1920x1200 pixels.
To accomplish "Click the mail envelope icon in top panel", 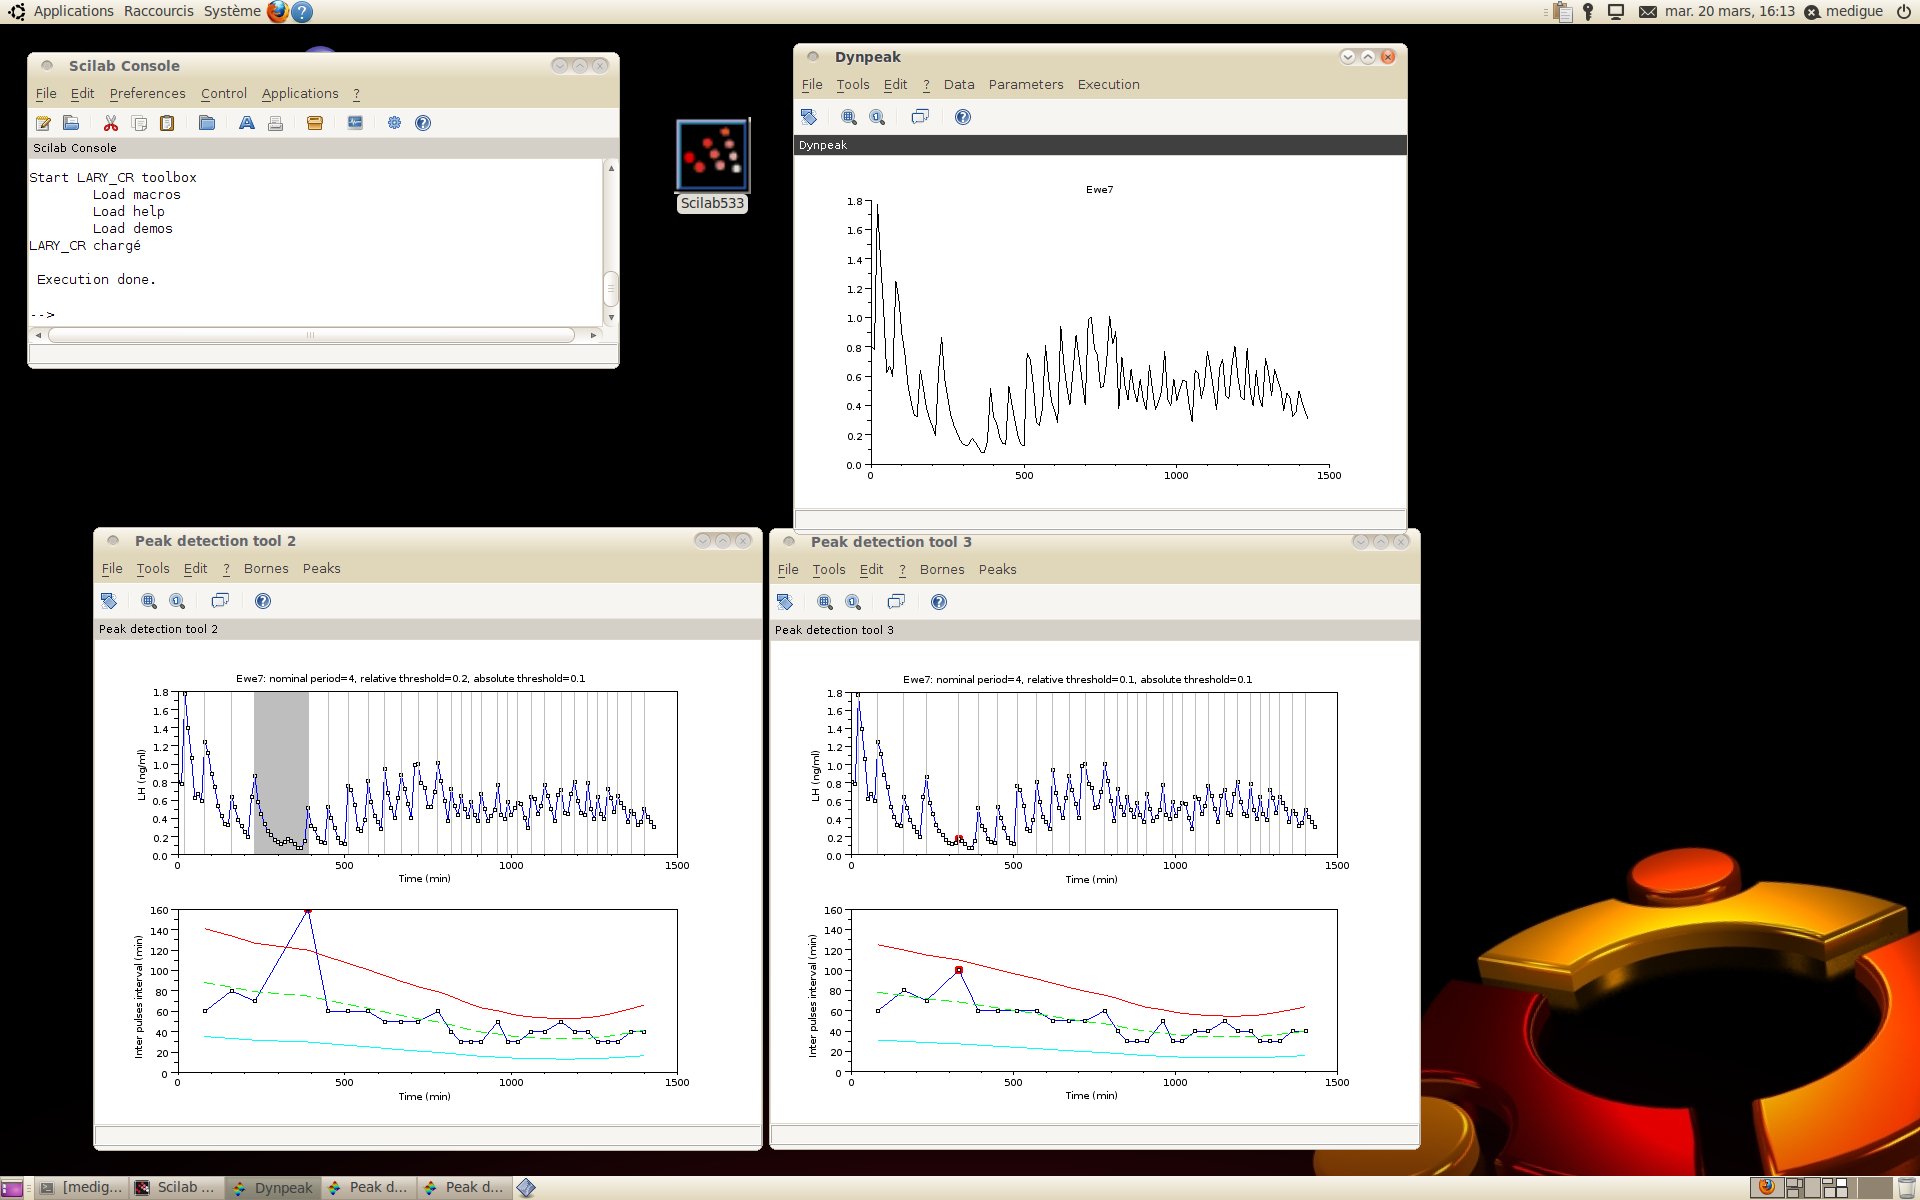I will click(1648, 12).
